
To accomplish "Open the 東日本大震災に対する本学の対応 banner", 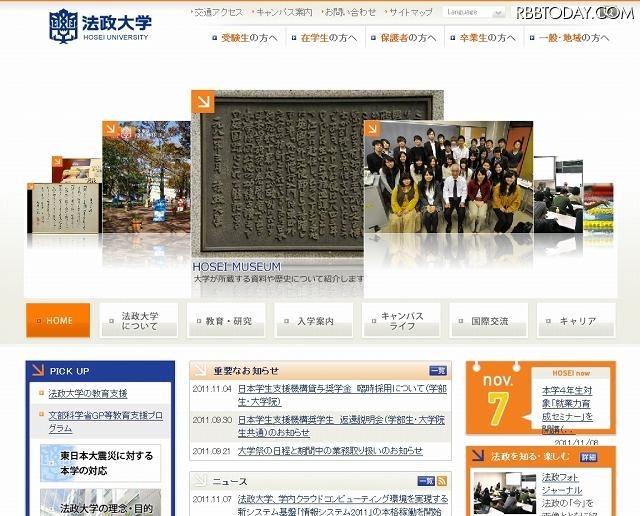I will tap(100, 463).
